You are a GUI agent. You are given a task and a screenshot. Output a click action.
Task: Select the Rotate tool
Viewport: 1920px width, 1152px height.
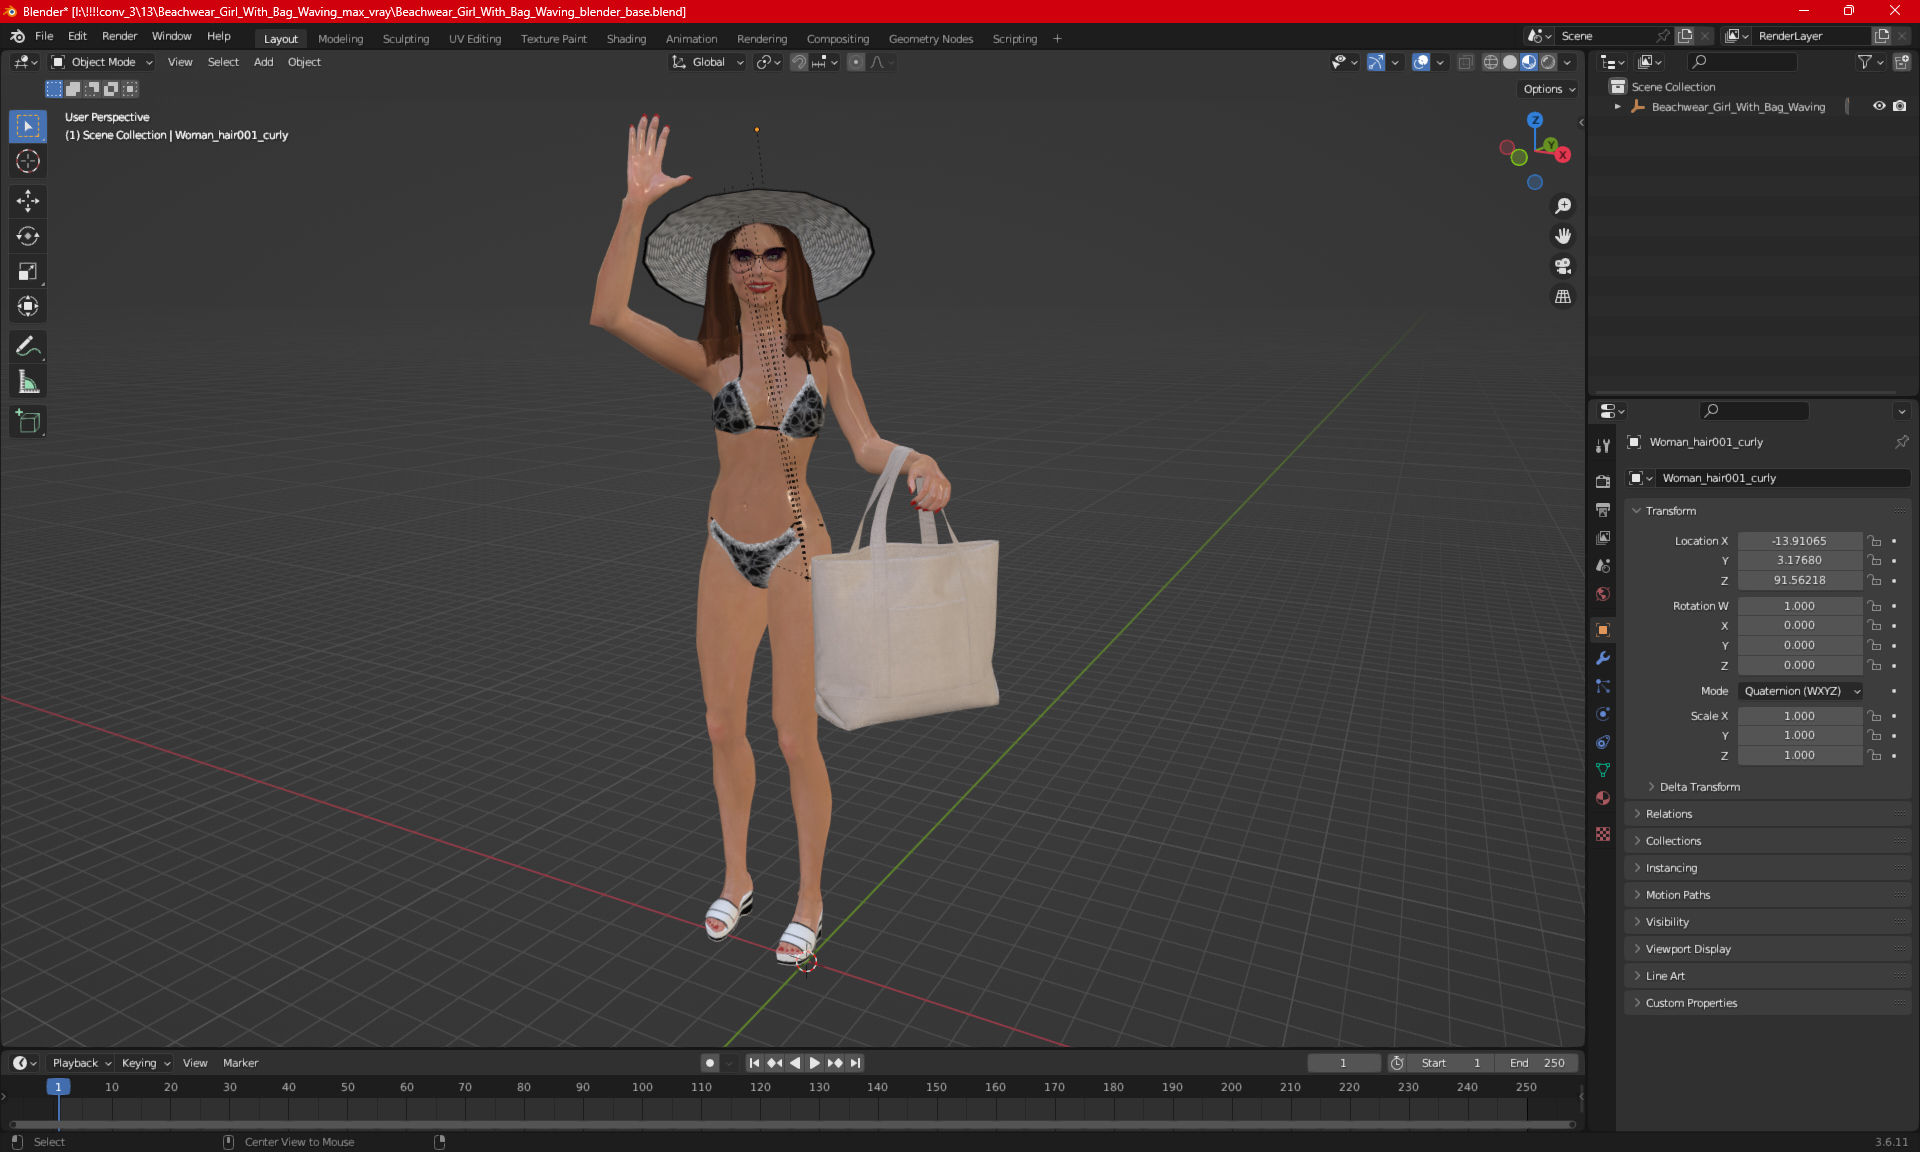(x=28, y=236)
